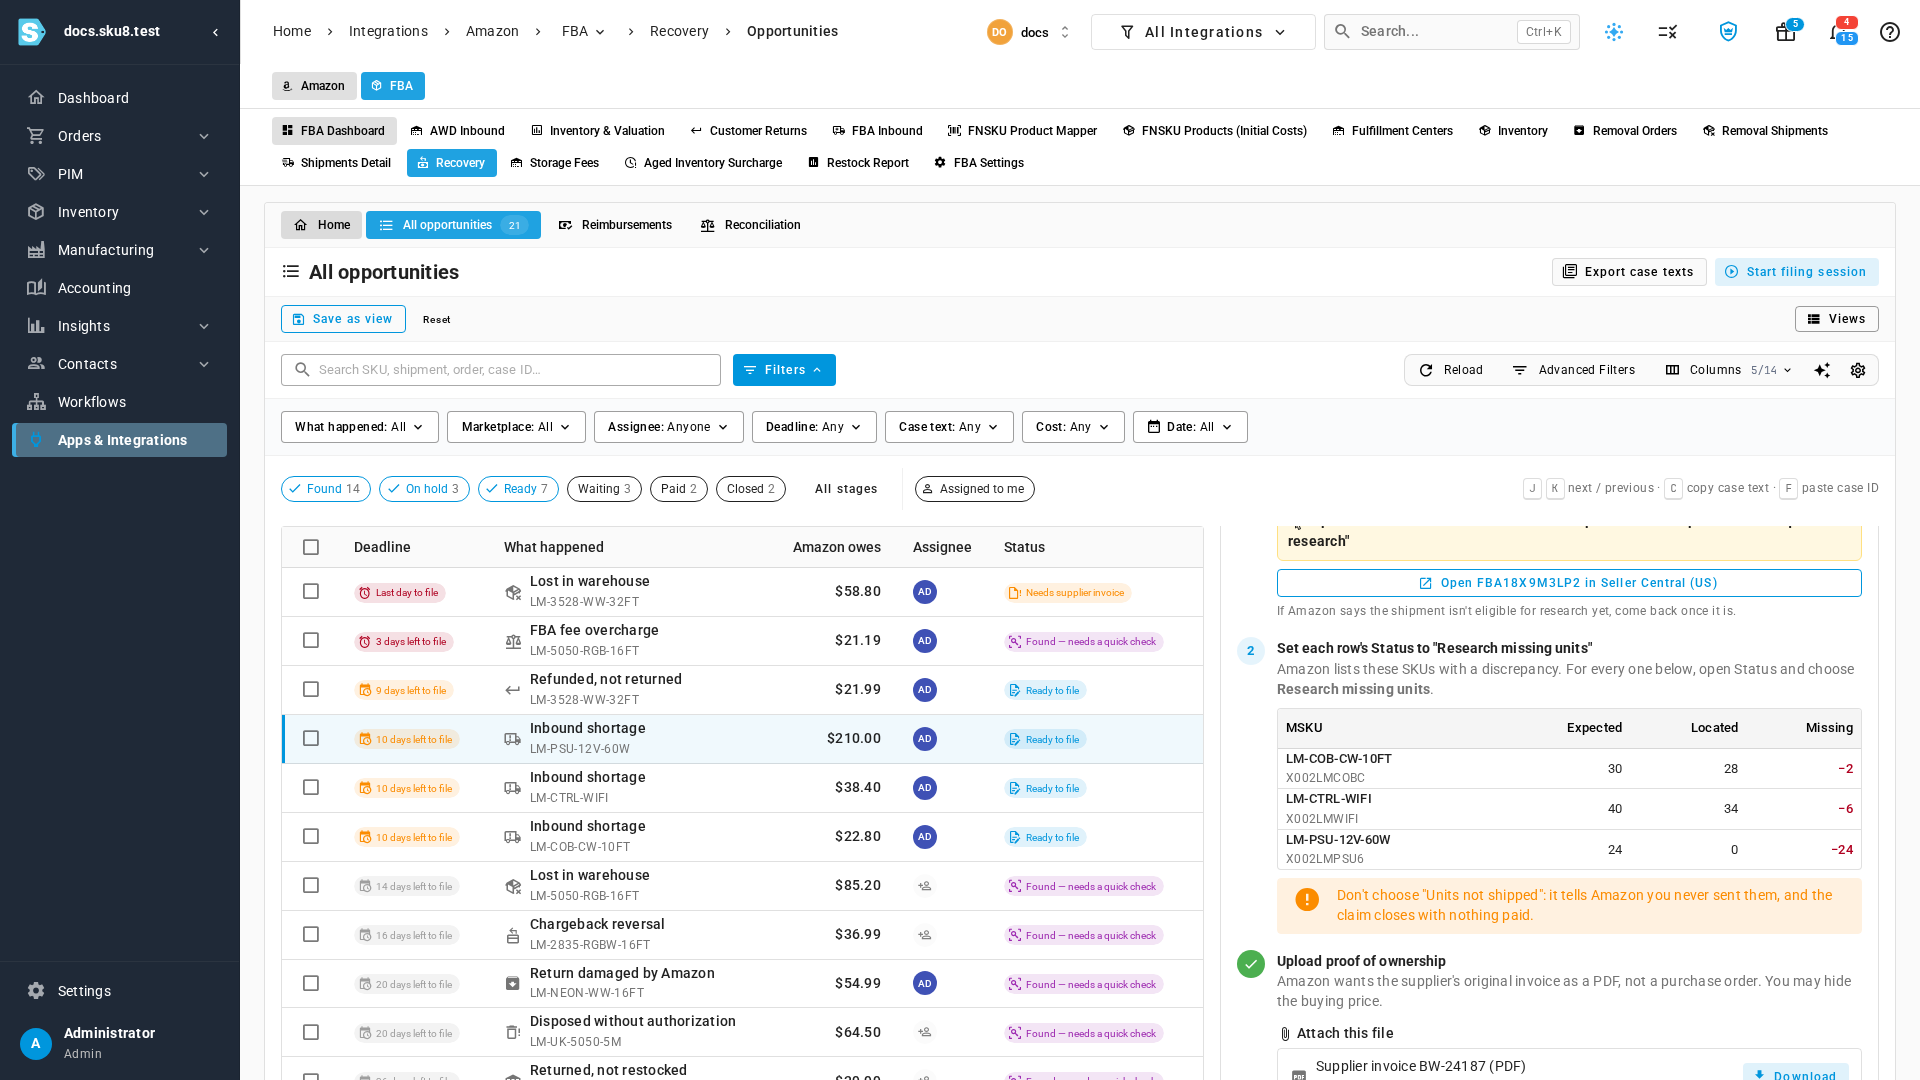The height and width of the screenshot is (1080, 1920).
Task: Expand the Orders sidebar section
Action: click(120, 136)
